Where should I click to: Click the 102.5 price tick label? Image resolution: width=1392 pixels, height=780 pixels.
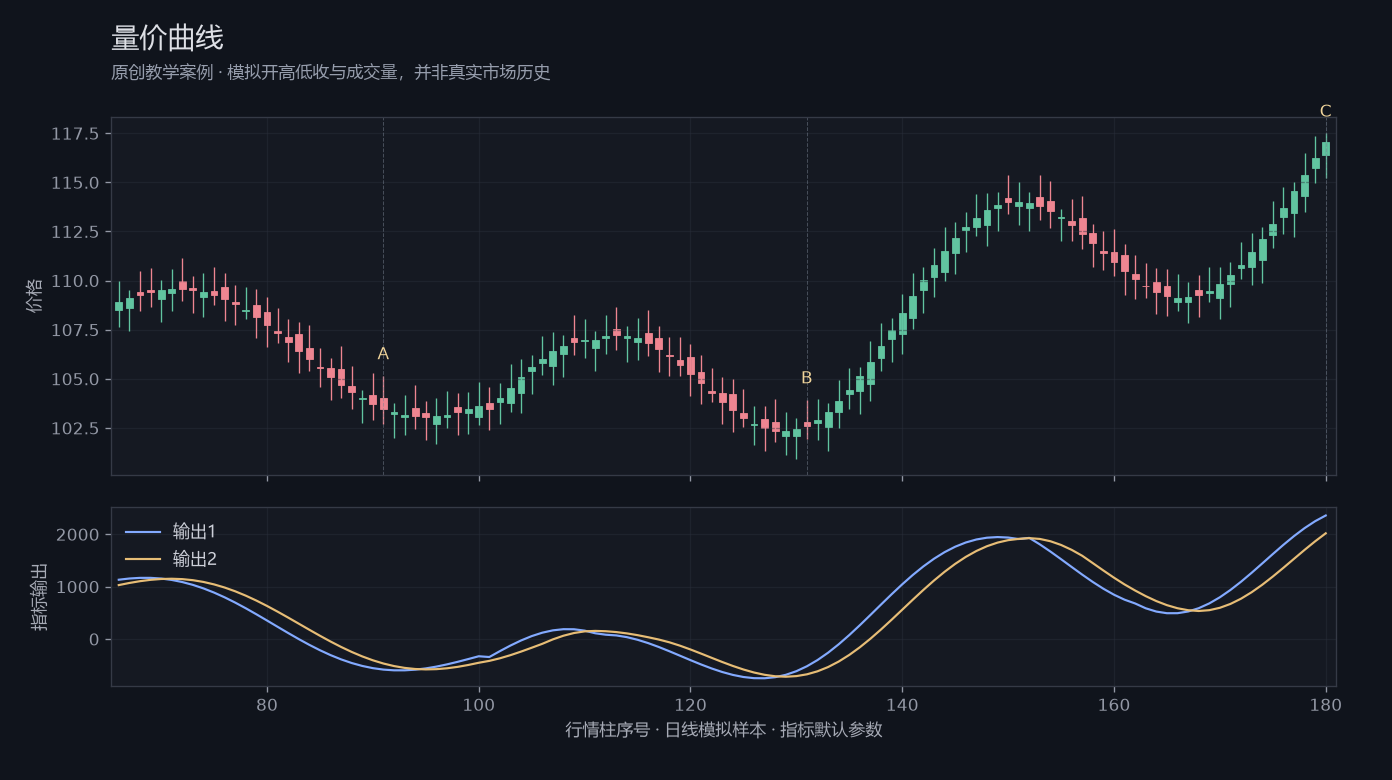pyautogui.click(x=75, y=428)
